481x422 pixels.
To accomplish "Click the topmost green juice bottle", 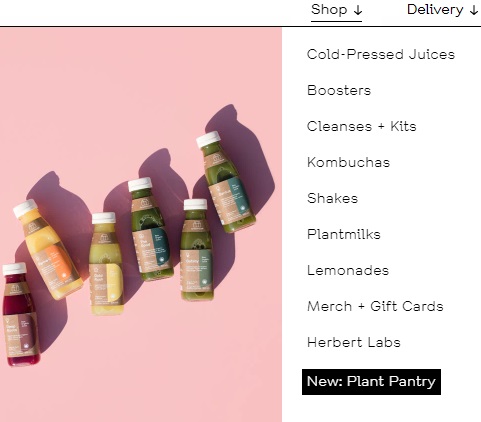I will tap(226, 182).
